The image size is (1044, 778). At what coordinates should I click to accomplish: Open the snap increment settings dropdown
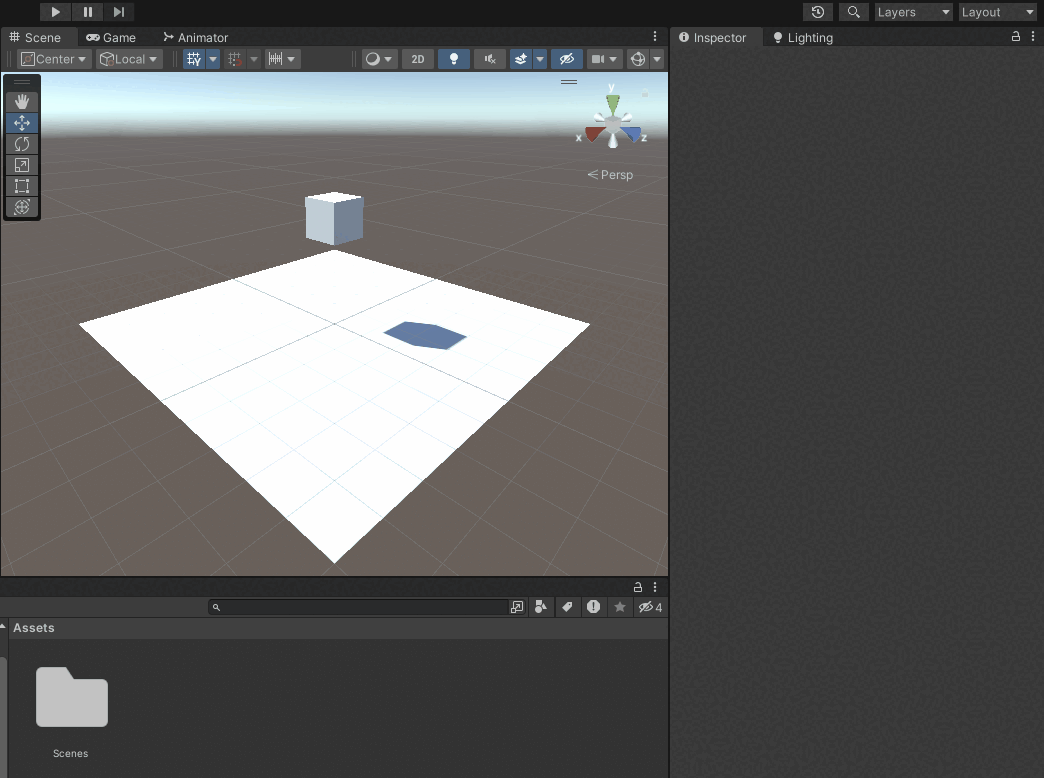coord(282,59)
